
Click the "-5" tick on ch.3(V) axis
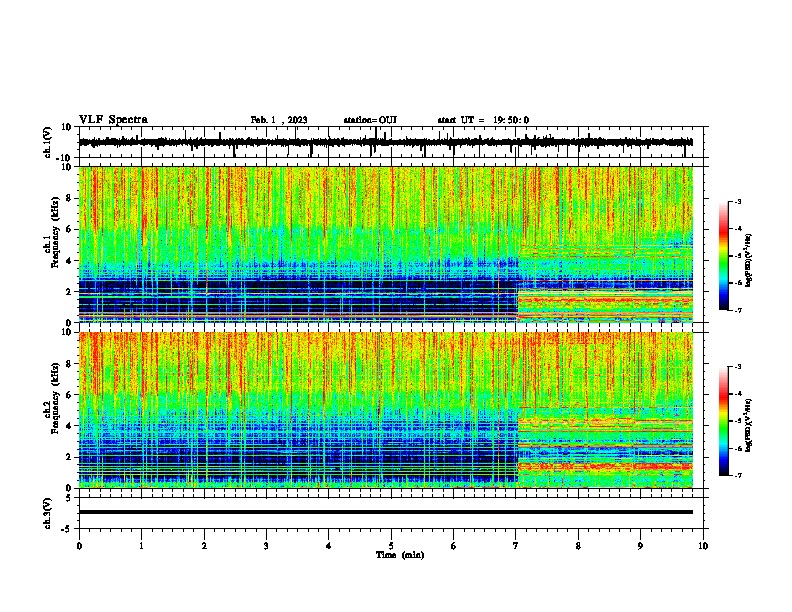coord(68,529)
